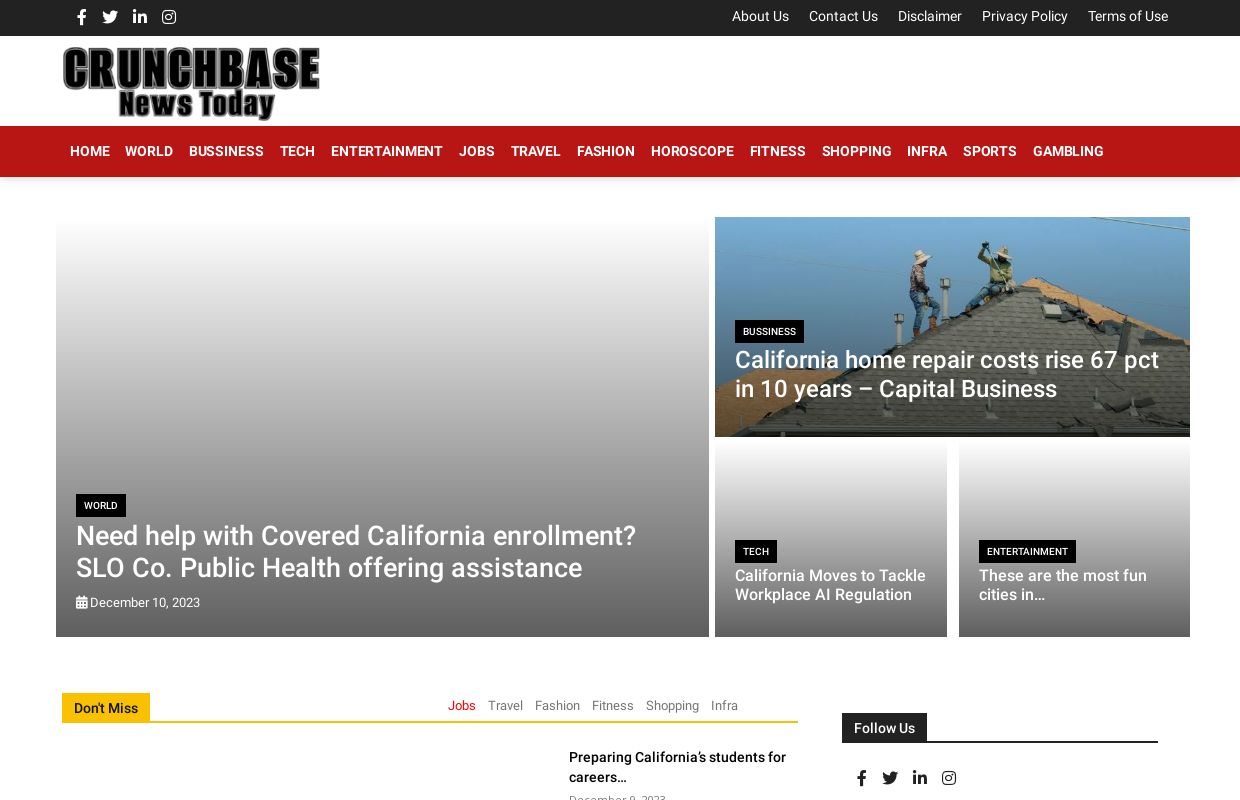Switch to the Travel filter tab
This screenshot has width=1240, height=800.
tap(505, 706)
